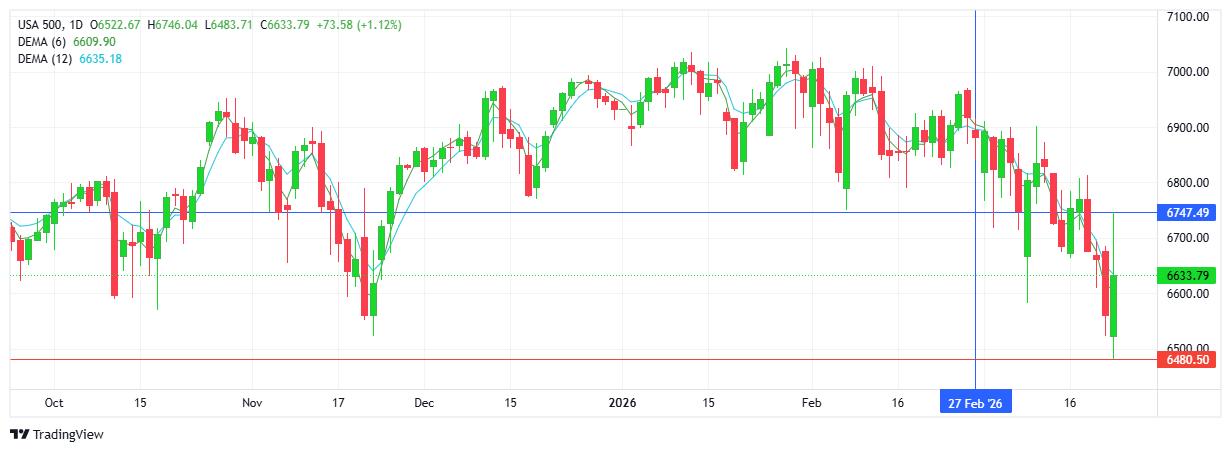Image resolution: width=1231 pixels, height=452 pixels.
Task: Click the latest green candle on the chart
Action: [1113, 305]
